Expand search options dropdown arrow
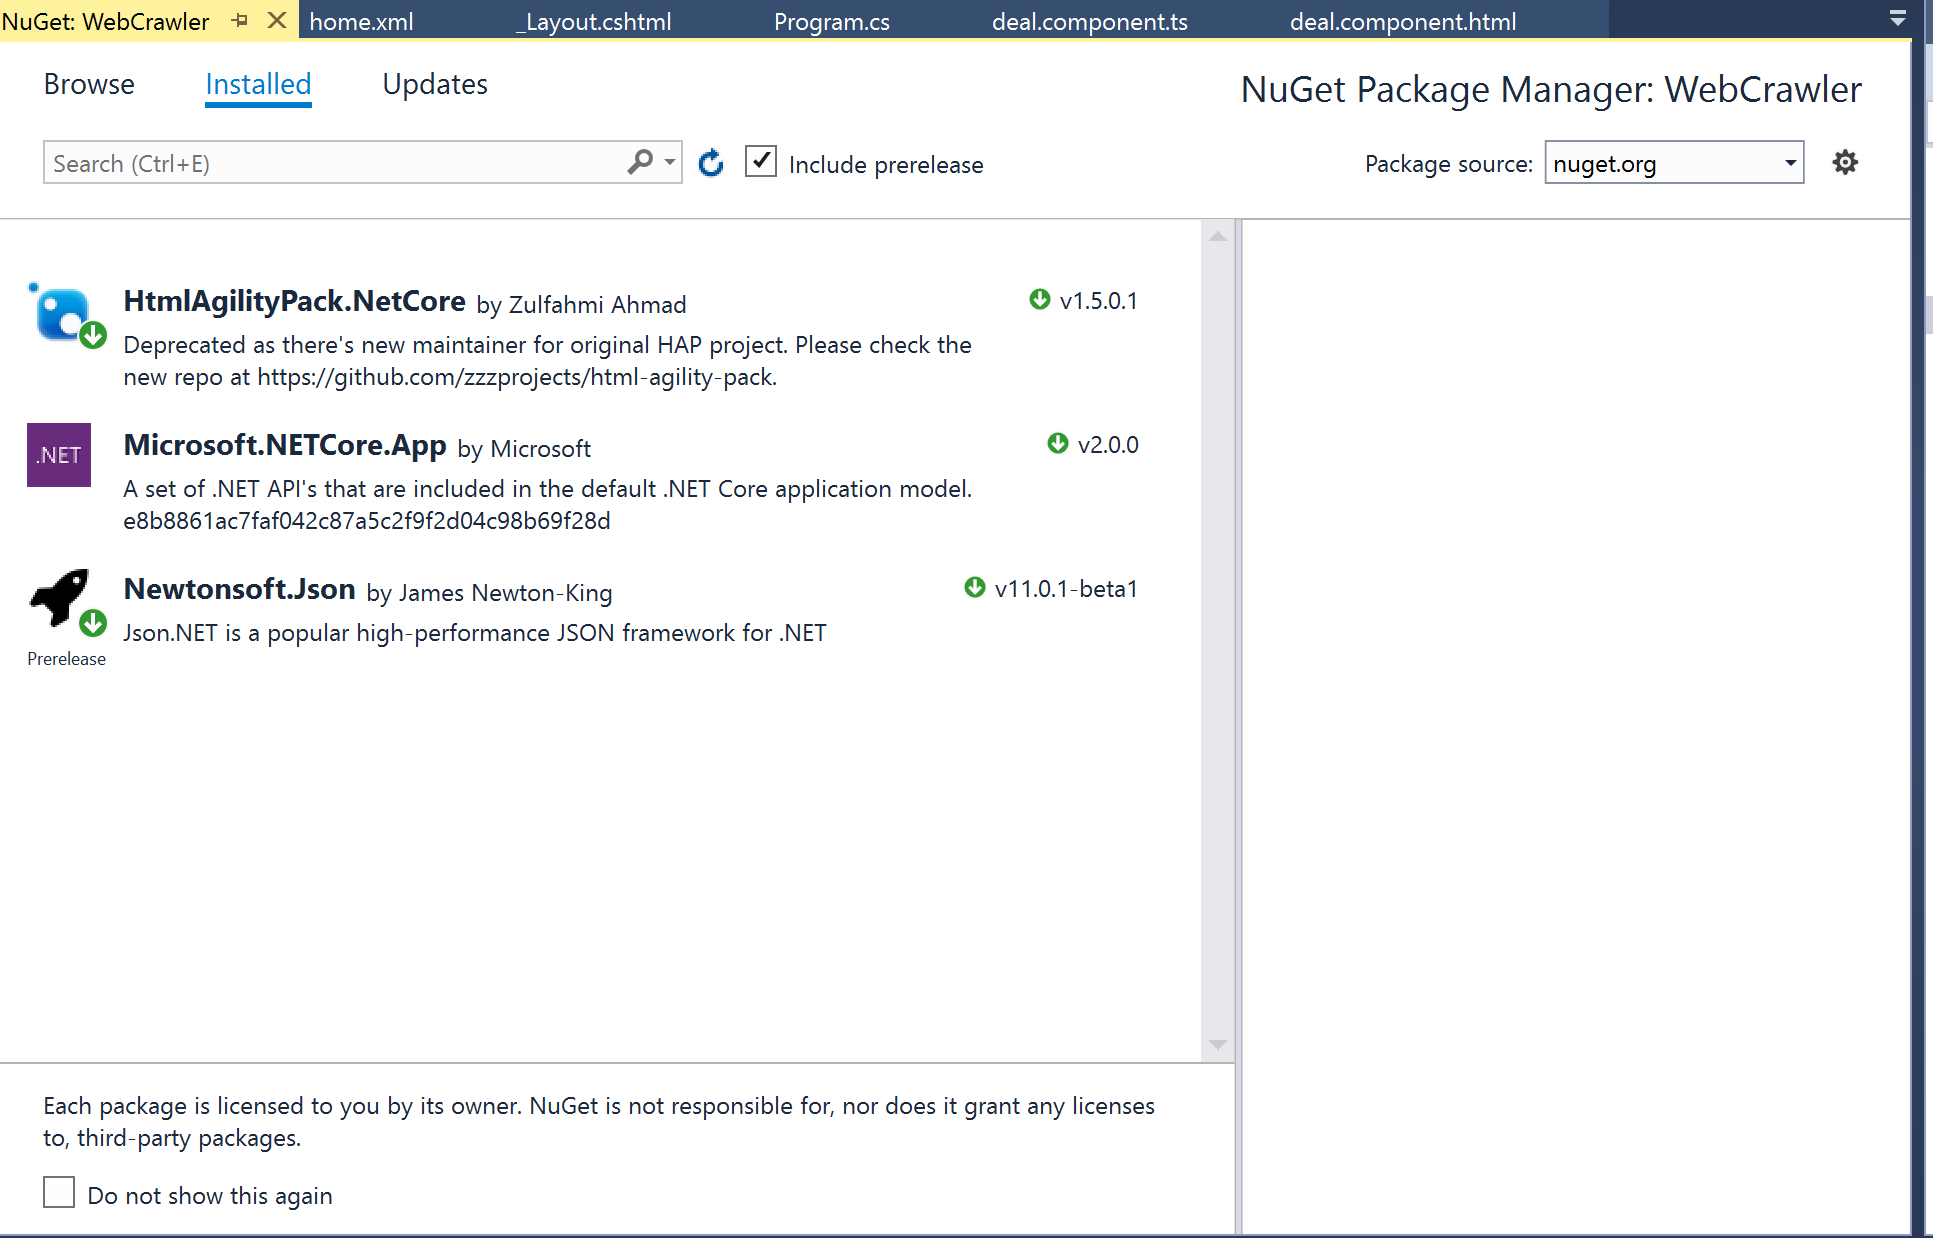Image resolution: width=1933 pixels, height=1238 pixels. click(669, 162)
